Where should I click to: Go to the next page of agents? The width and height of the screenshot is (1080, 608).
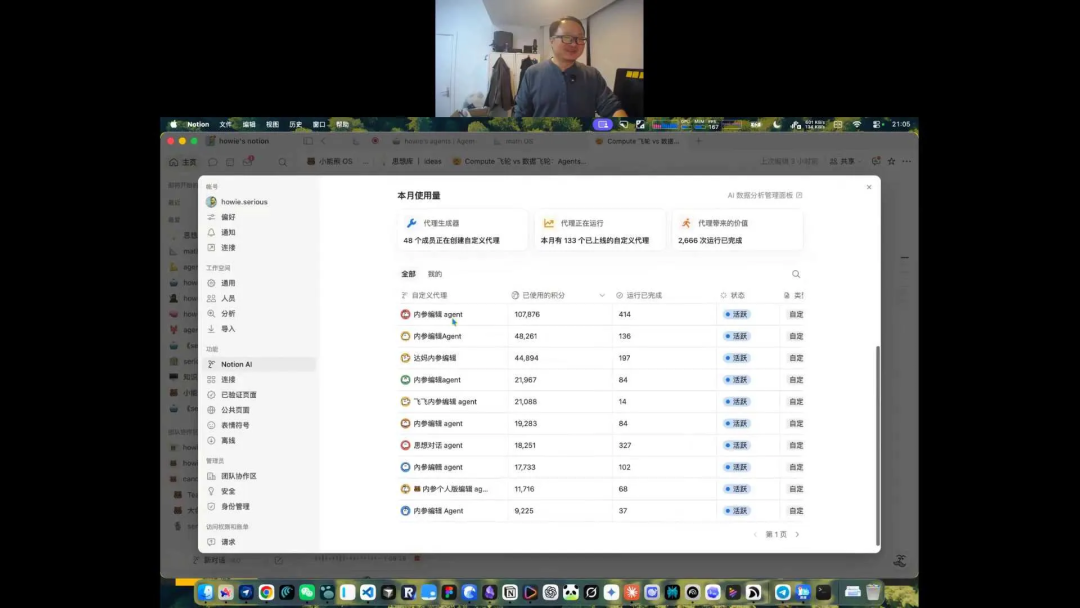pyautogui.click(x=798, y=534)
